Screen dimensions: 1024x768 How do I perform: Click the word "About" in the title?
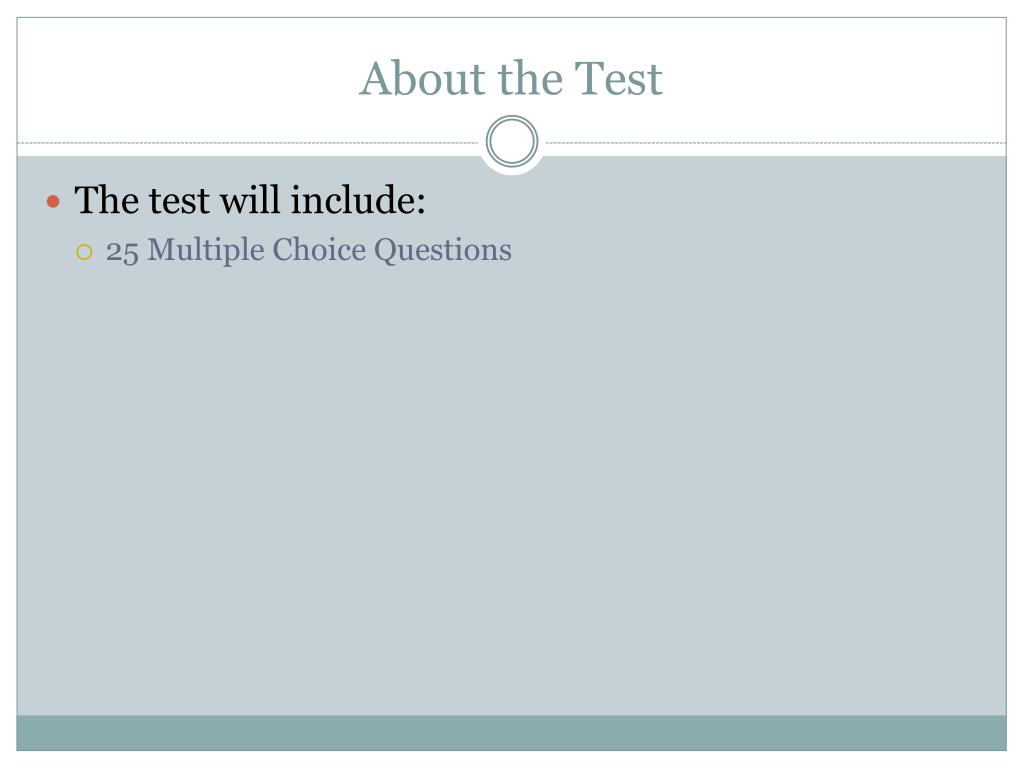click(423, 78)
